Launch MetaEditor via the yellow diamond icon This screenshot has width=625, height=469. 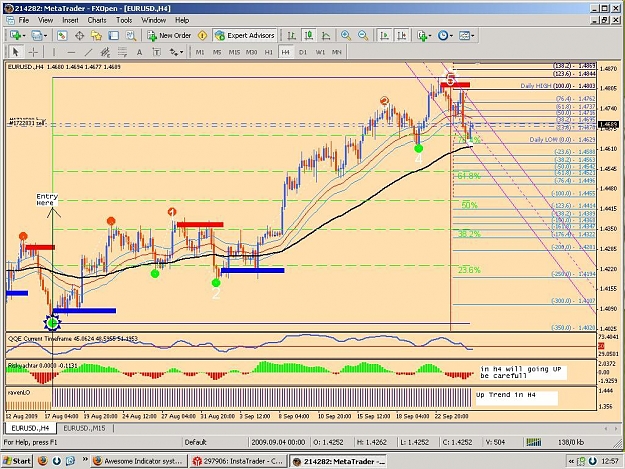(x=202, y=35)
